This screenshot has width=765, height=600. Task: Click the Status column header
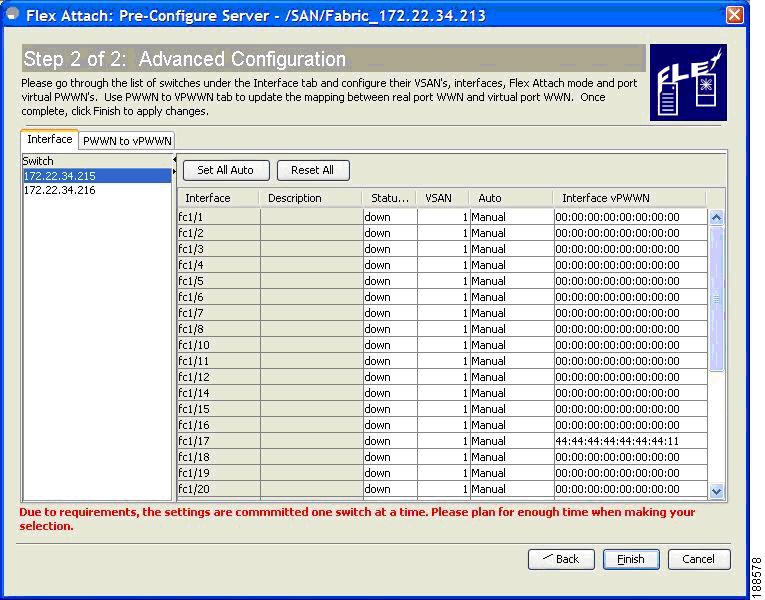pyautogui.click(x=389, y=198)
